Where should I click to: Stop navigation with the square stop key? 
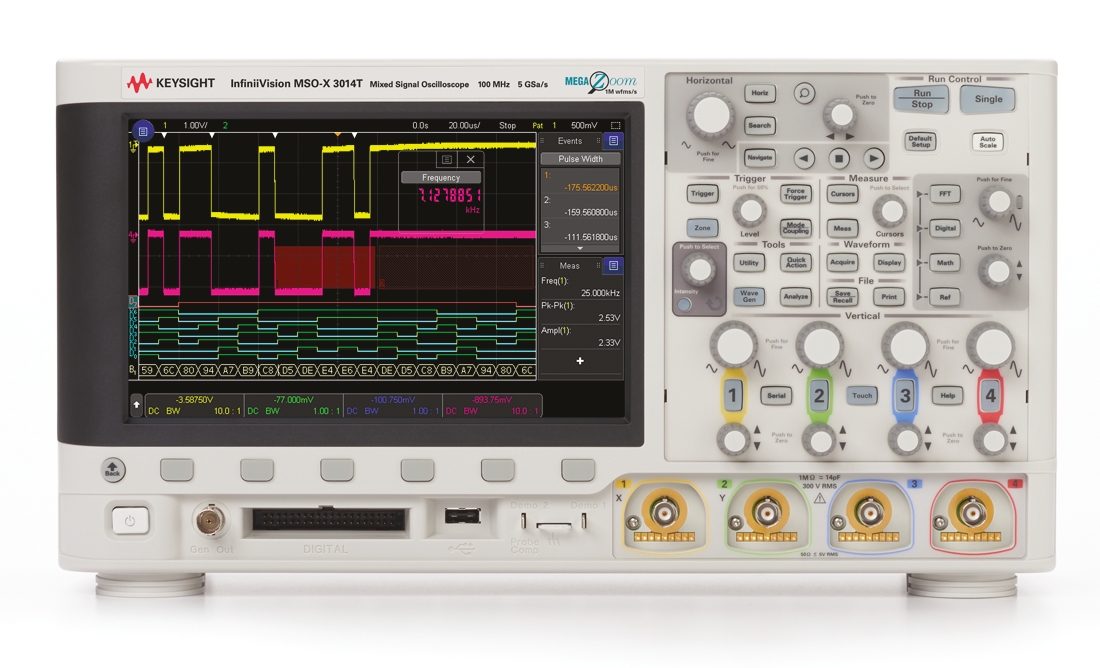838,159
